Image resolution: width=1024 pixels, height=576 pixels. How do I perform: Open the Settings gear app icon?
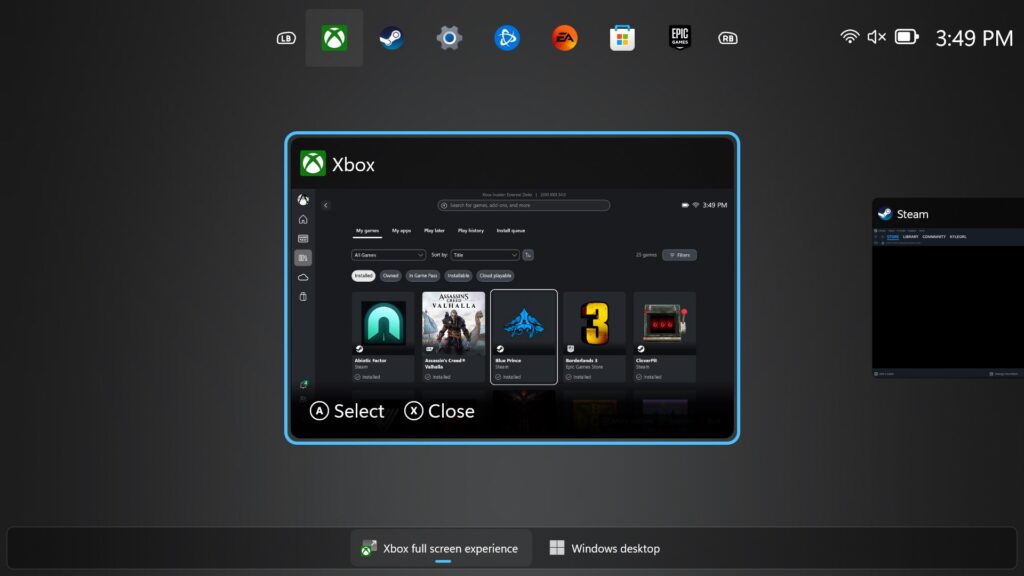click(x=449, y=38)
